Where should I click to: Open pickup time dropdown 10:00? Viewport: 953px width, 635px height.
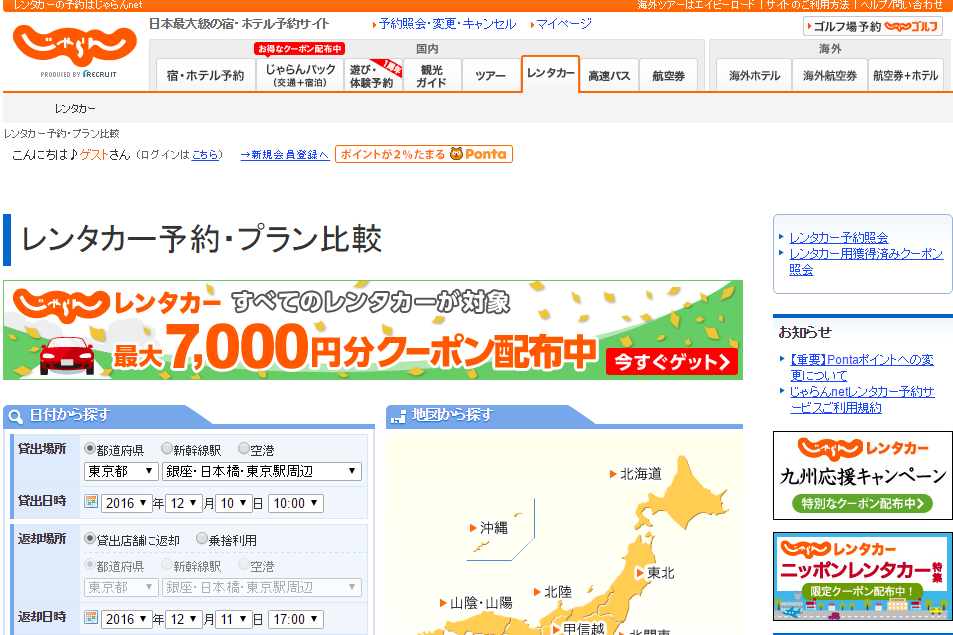point(296,503)
